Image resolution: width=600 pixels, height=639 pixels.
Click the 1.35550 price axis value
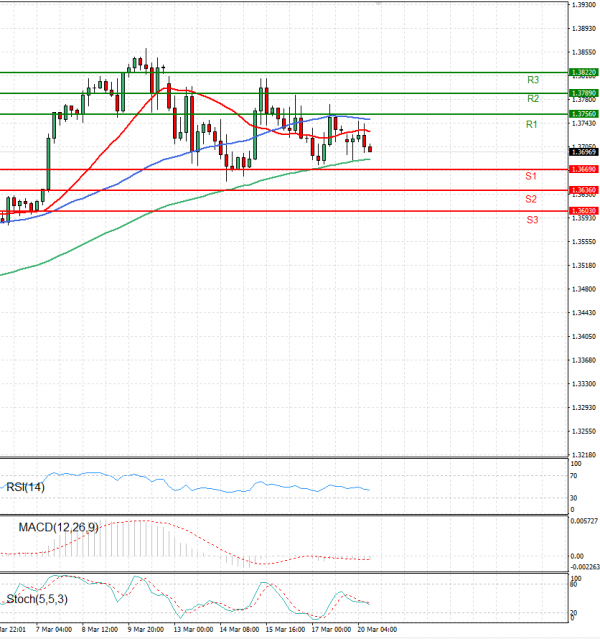pyautogui.click(x=584, y=242)
